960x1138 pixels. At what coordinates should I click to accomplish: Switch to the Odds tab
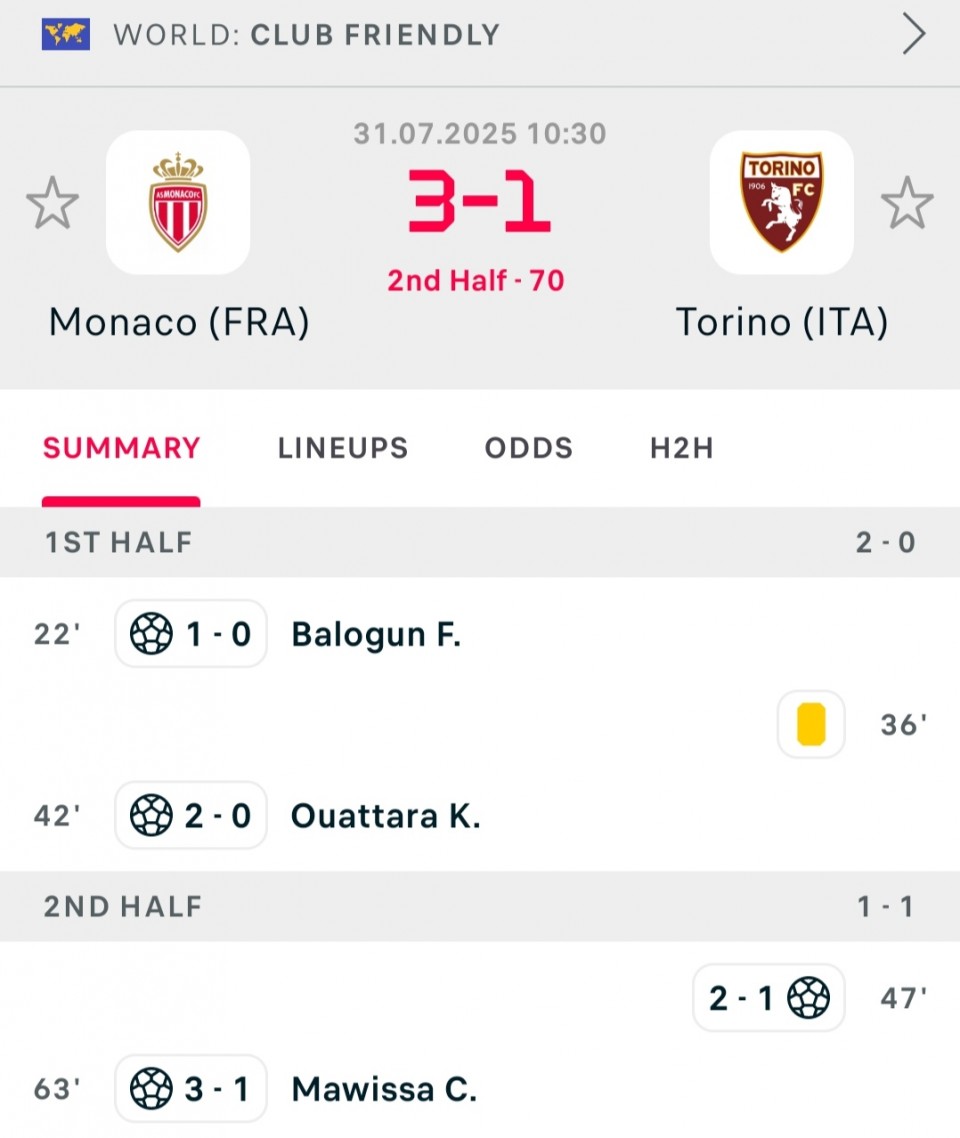click(529, 448)
